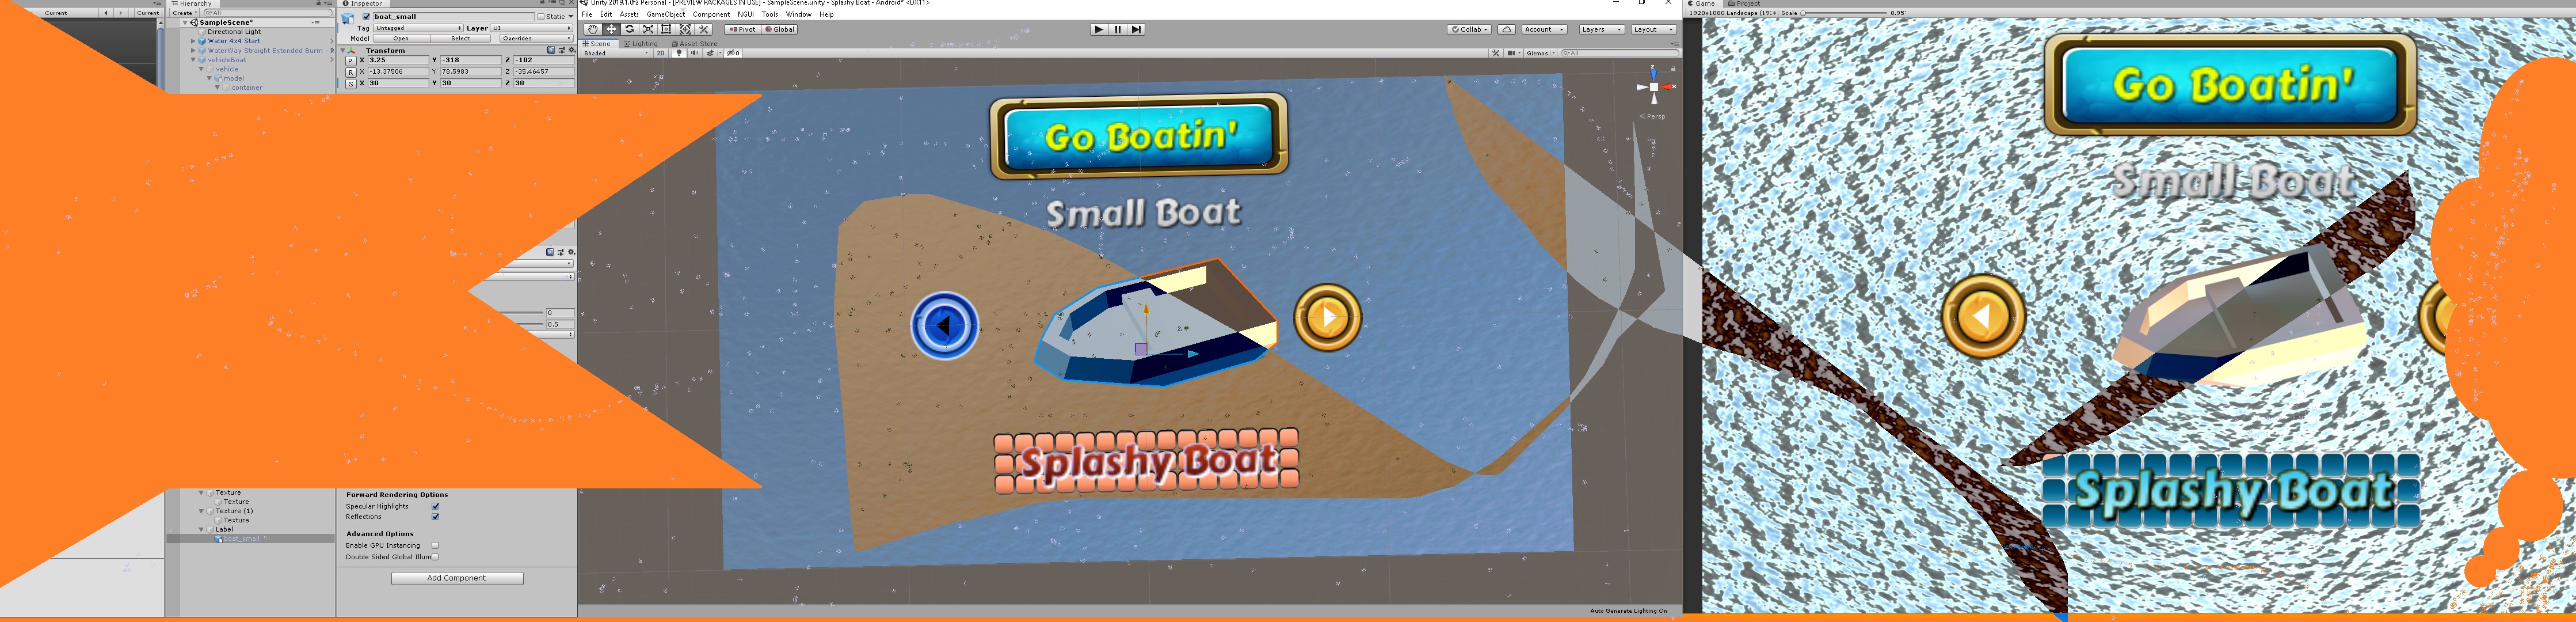Screen dimensions: 2576x622
Task: Click hidden objects count eye icon
Action: 734,53
